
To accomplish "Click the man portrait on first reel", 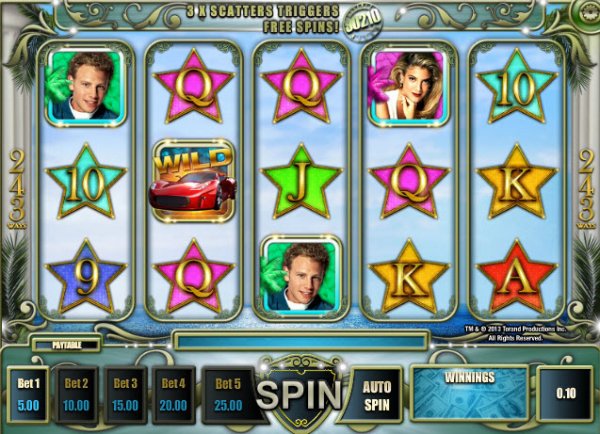I will pyautogui.click(x=85, y=88).
